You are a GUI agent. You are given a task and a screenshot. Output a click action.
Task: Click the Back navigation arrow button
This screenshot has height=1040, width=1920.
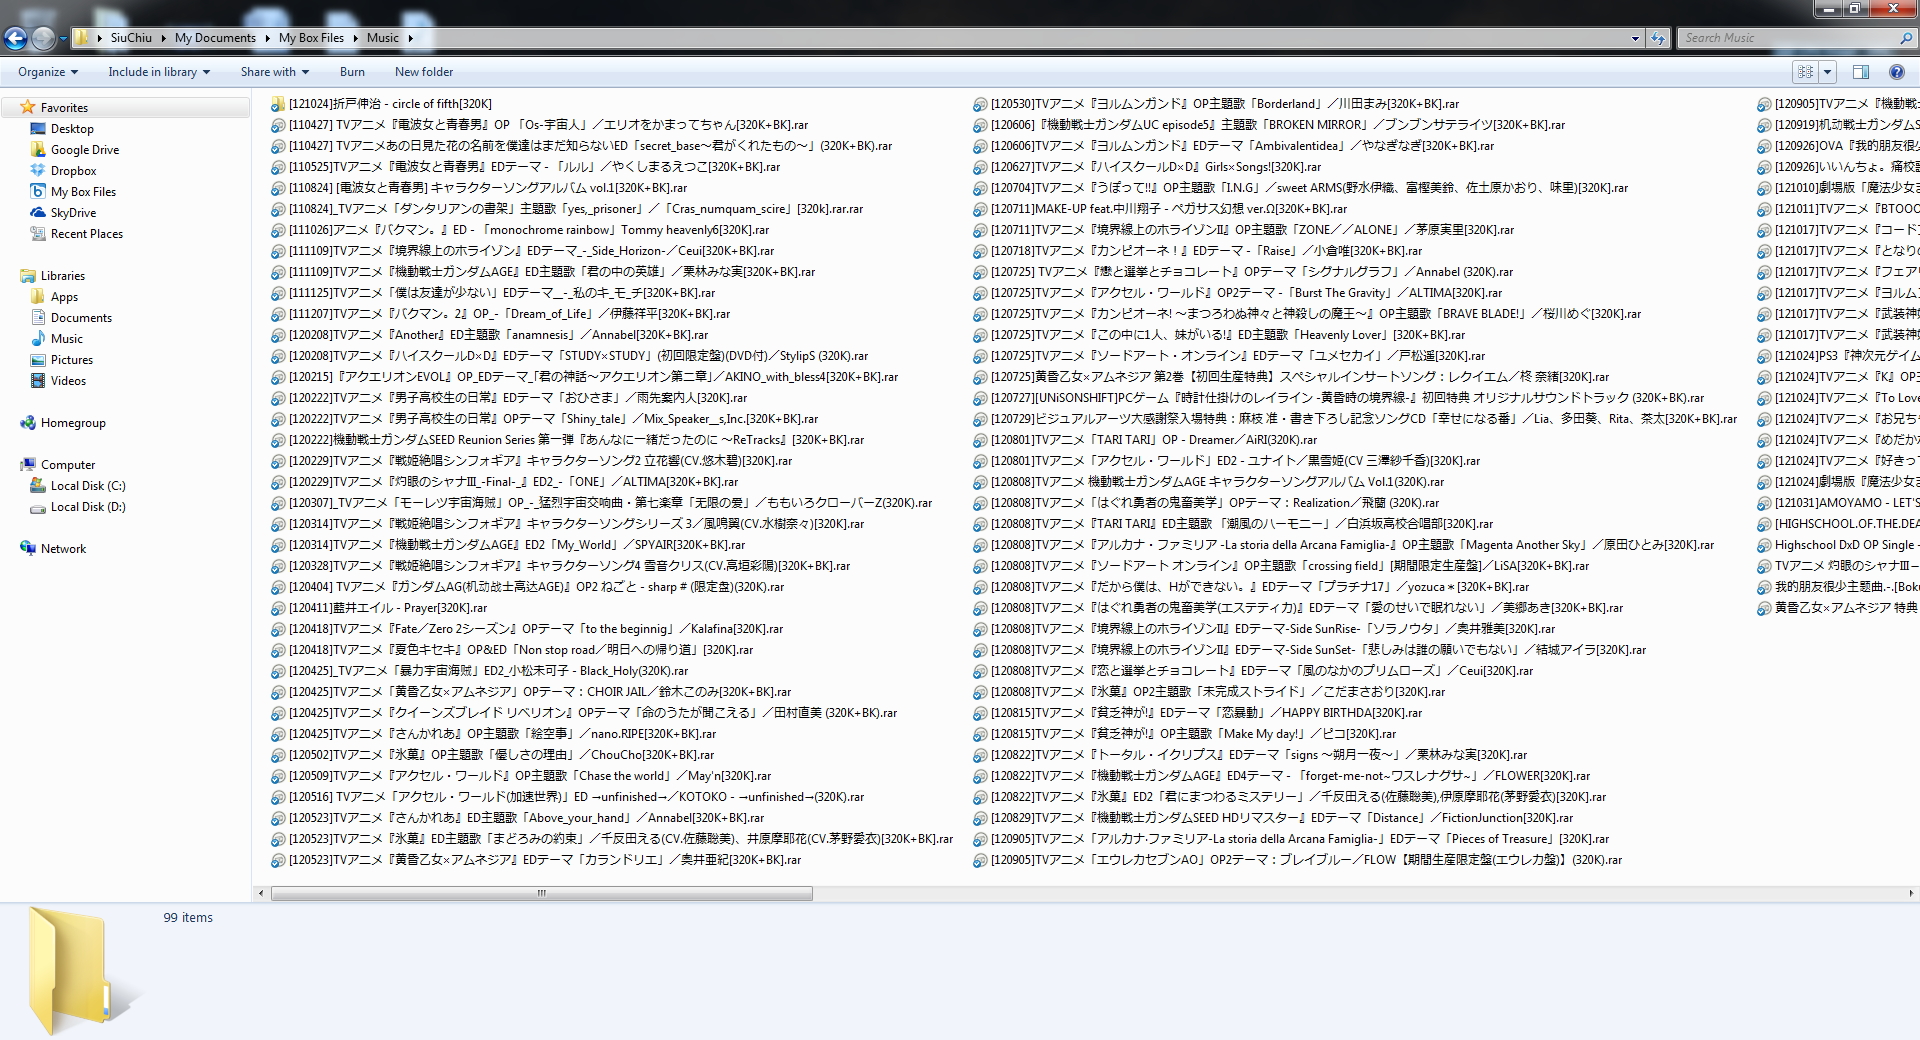point(15,38)
